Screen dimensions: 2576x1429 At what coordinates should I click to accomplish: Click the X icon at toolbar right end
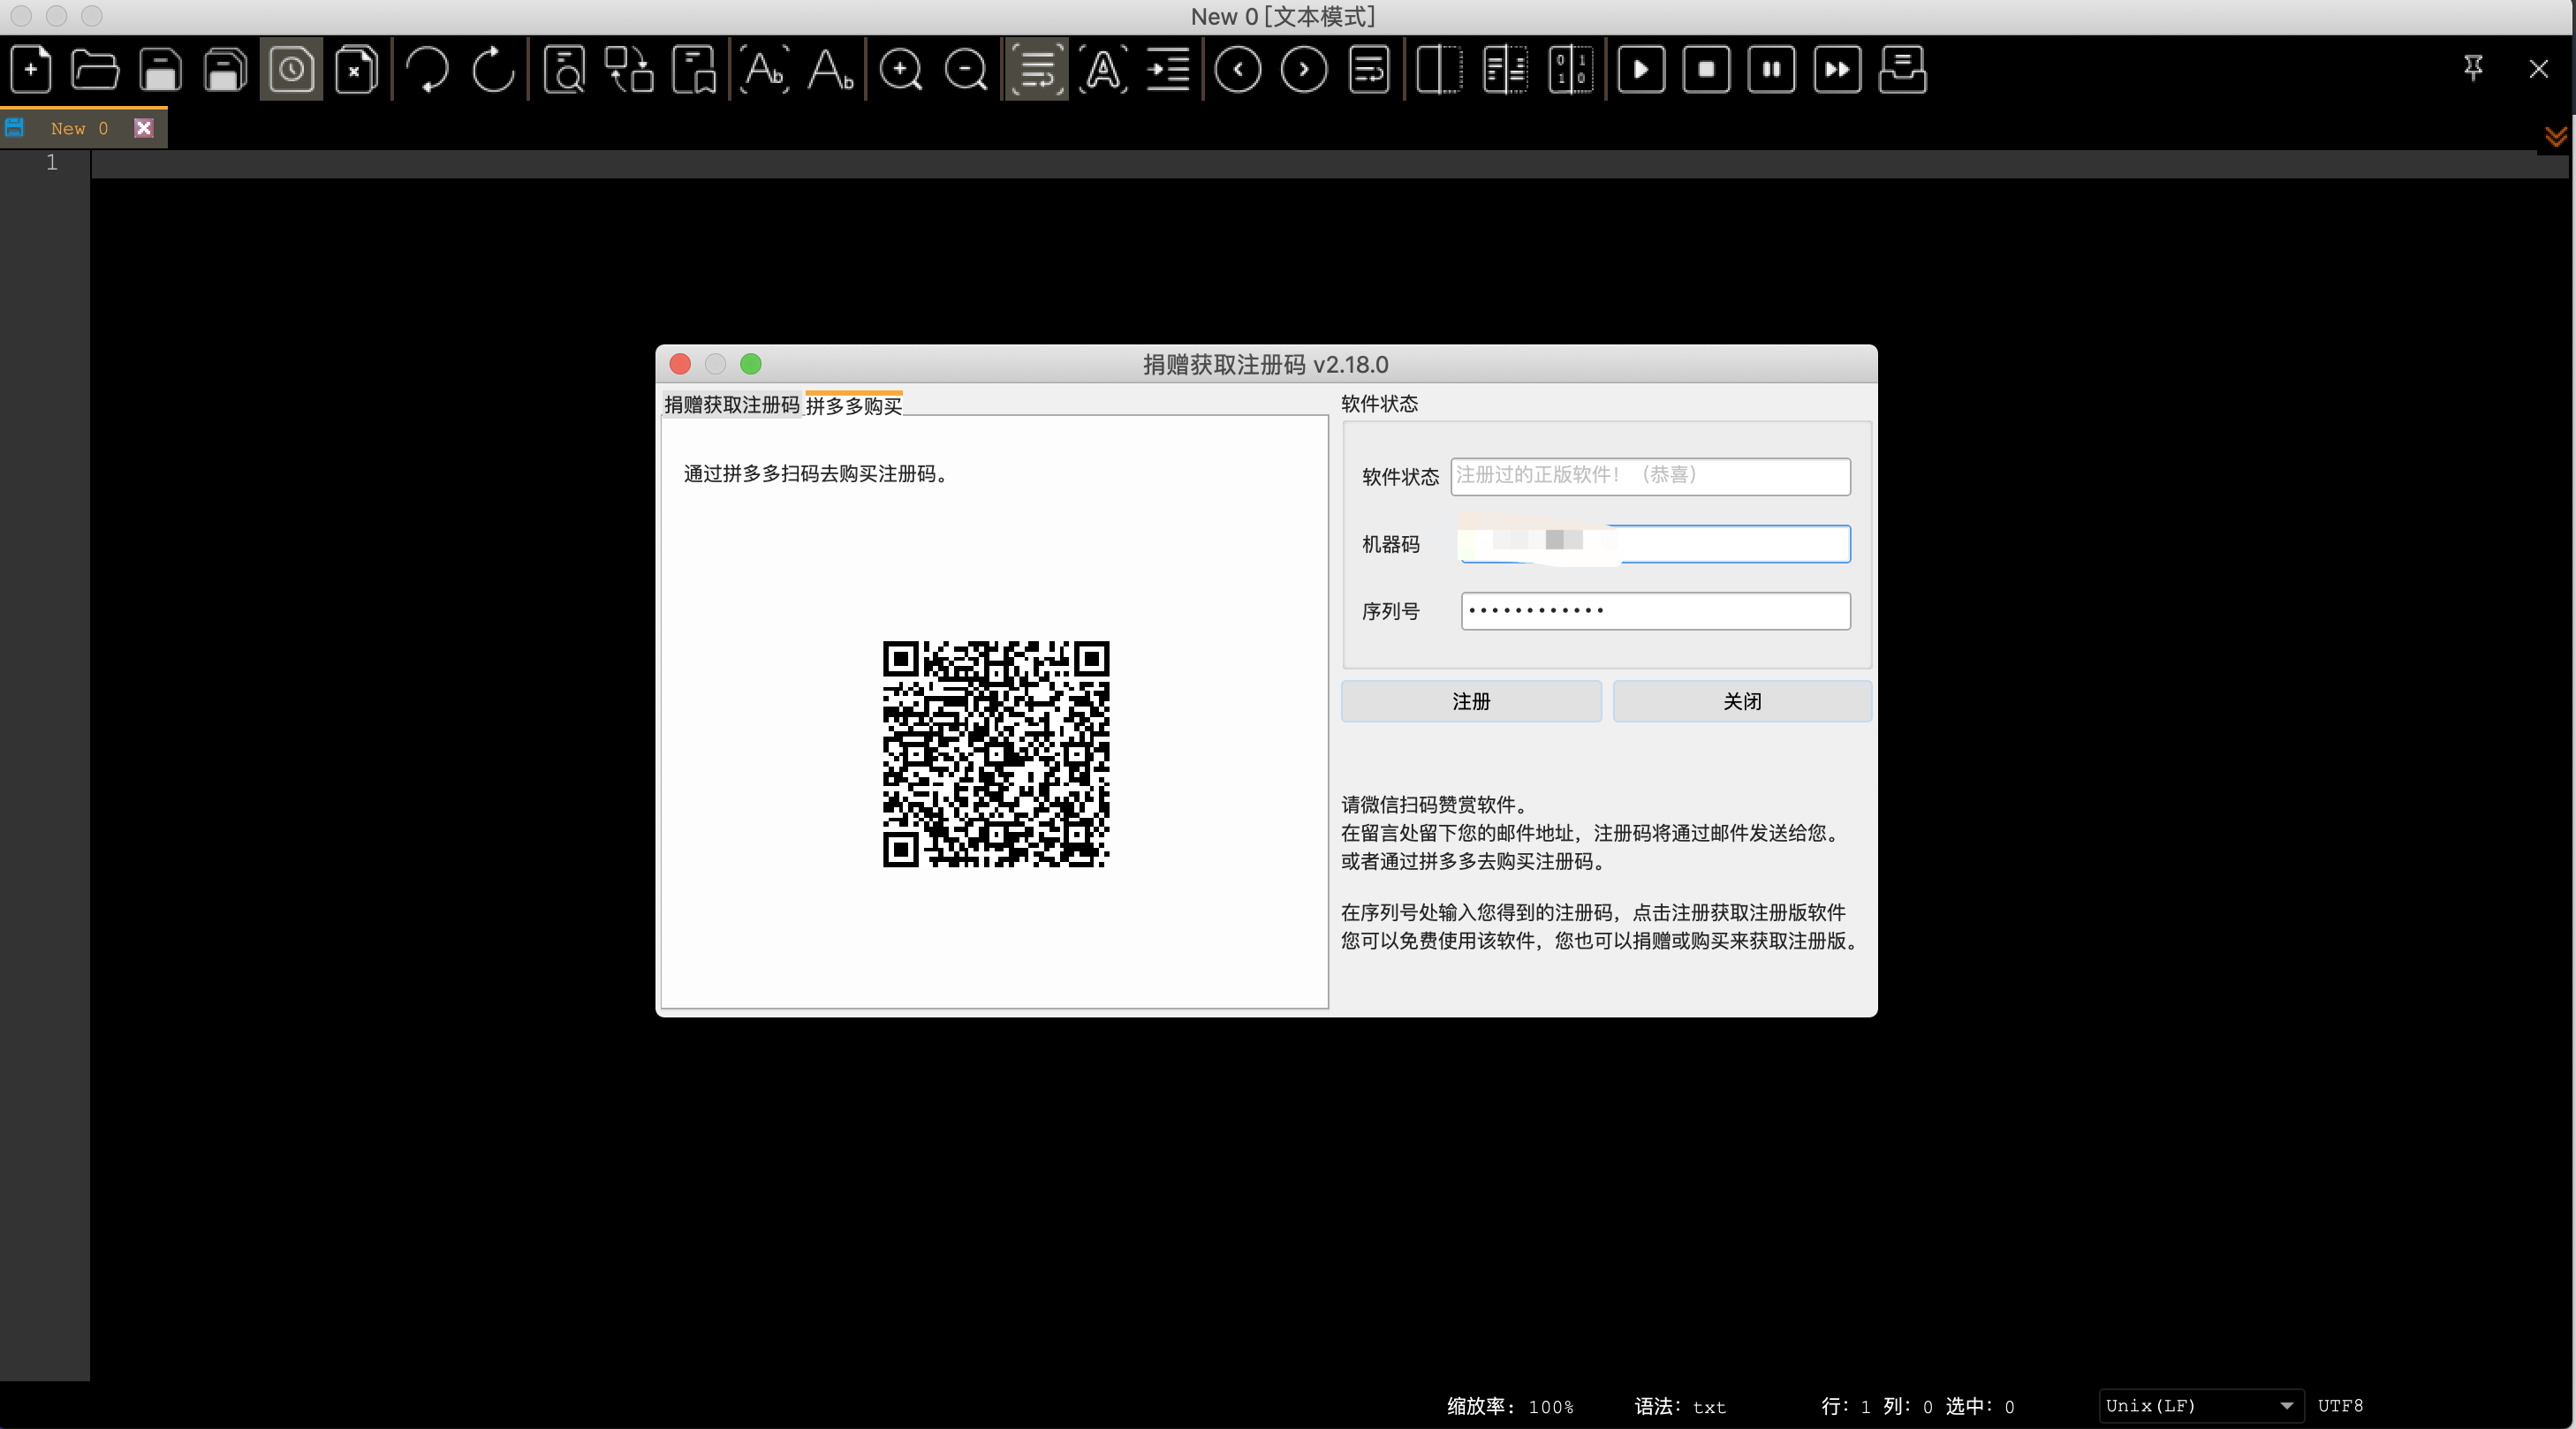click(2538, 68)
